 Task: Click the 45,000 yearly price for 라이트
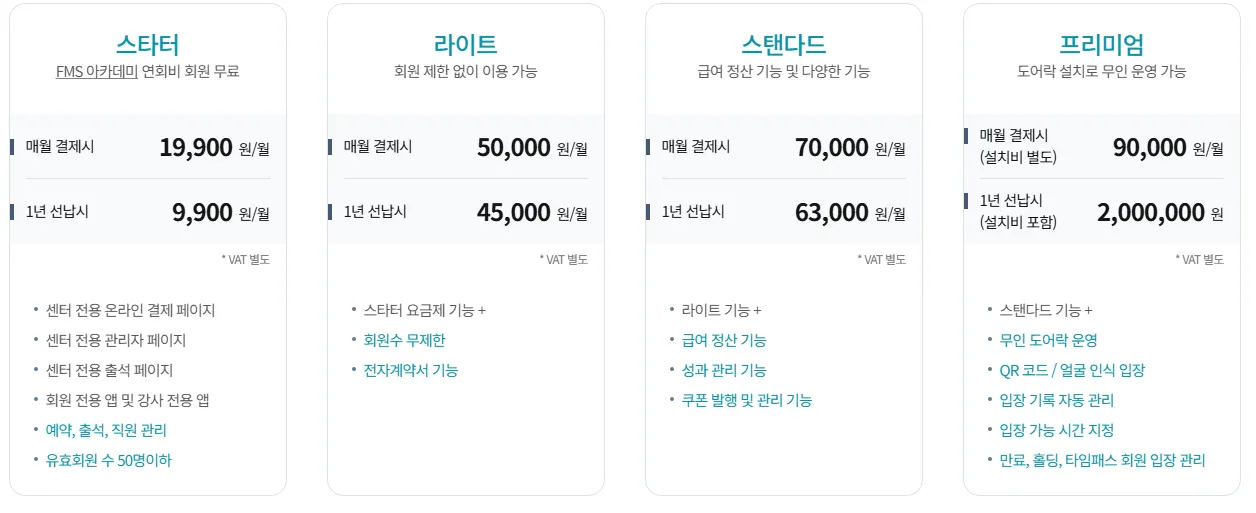[514, 212]
